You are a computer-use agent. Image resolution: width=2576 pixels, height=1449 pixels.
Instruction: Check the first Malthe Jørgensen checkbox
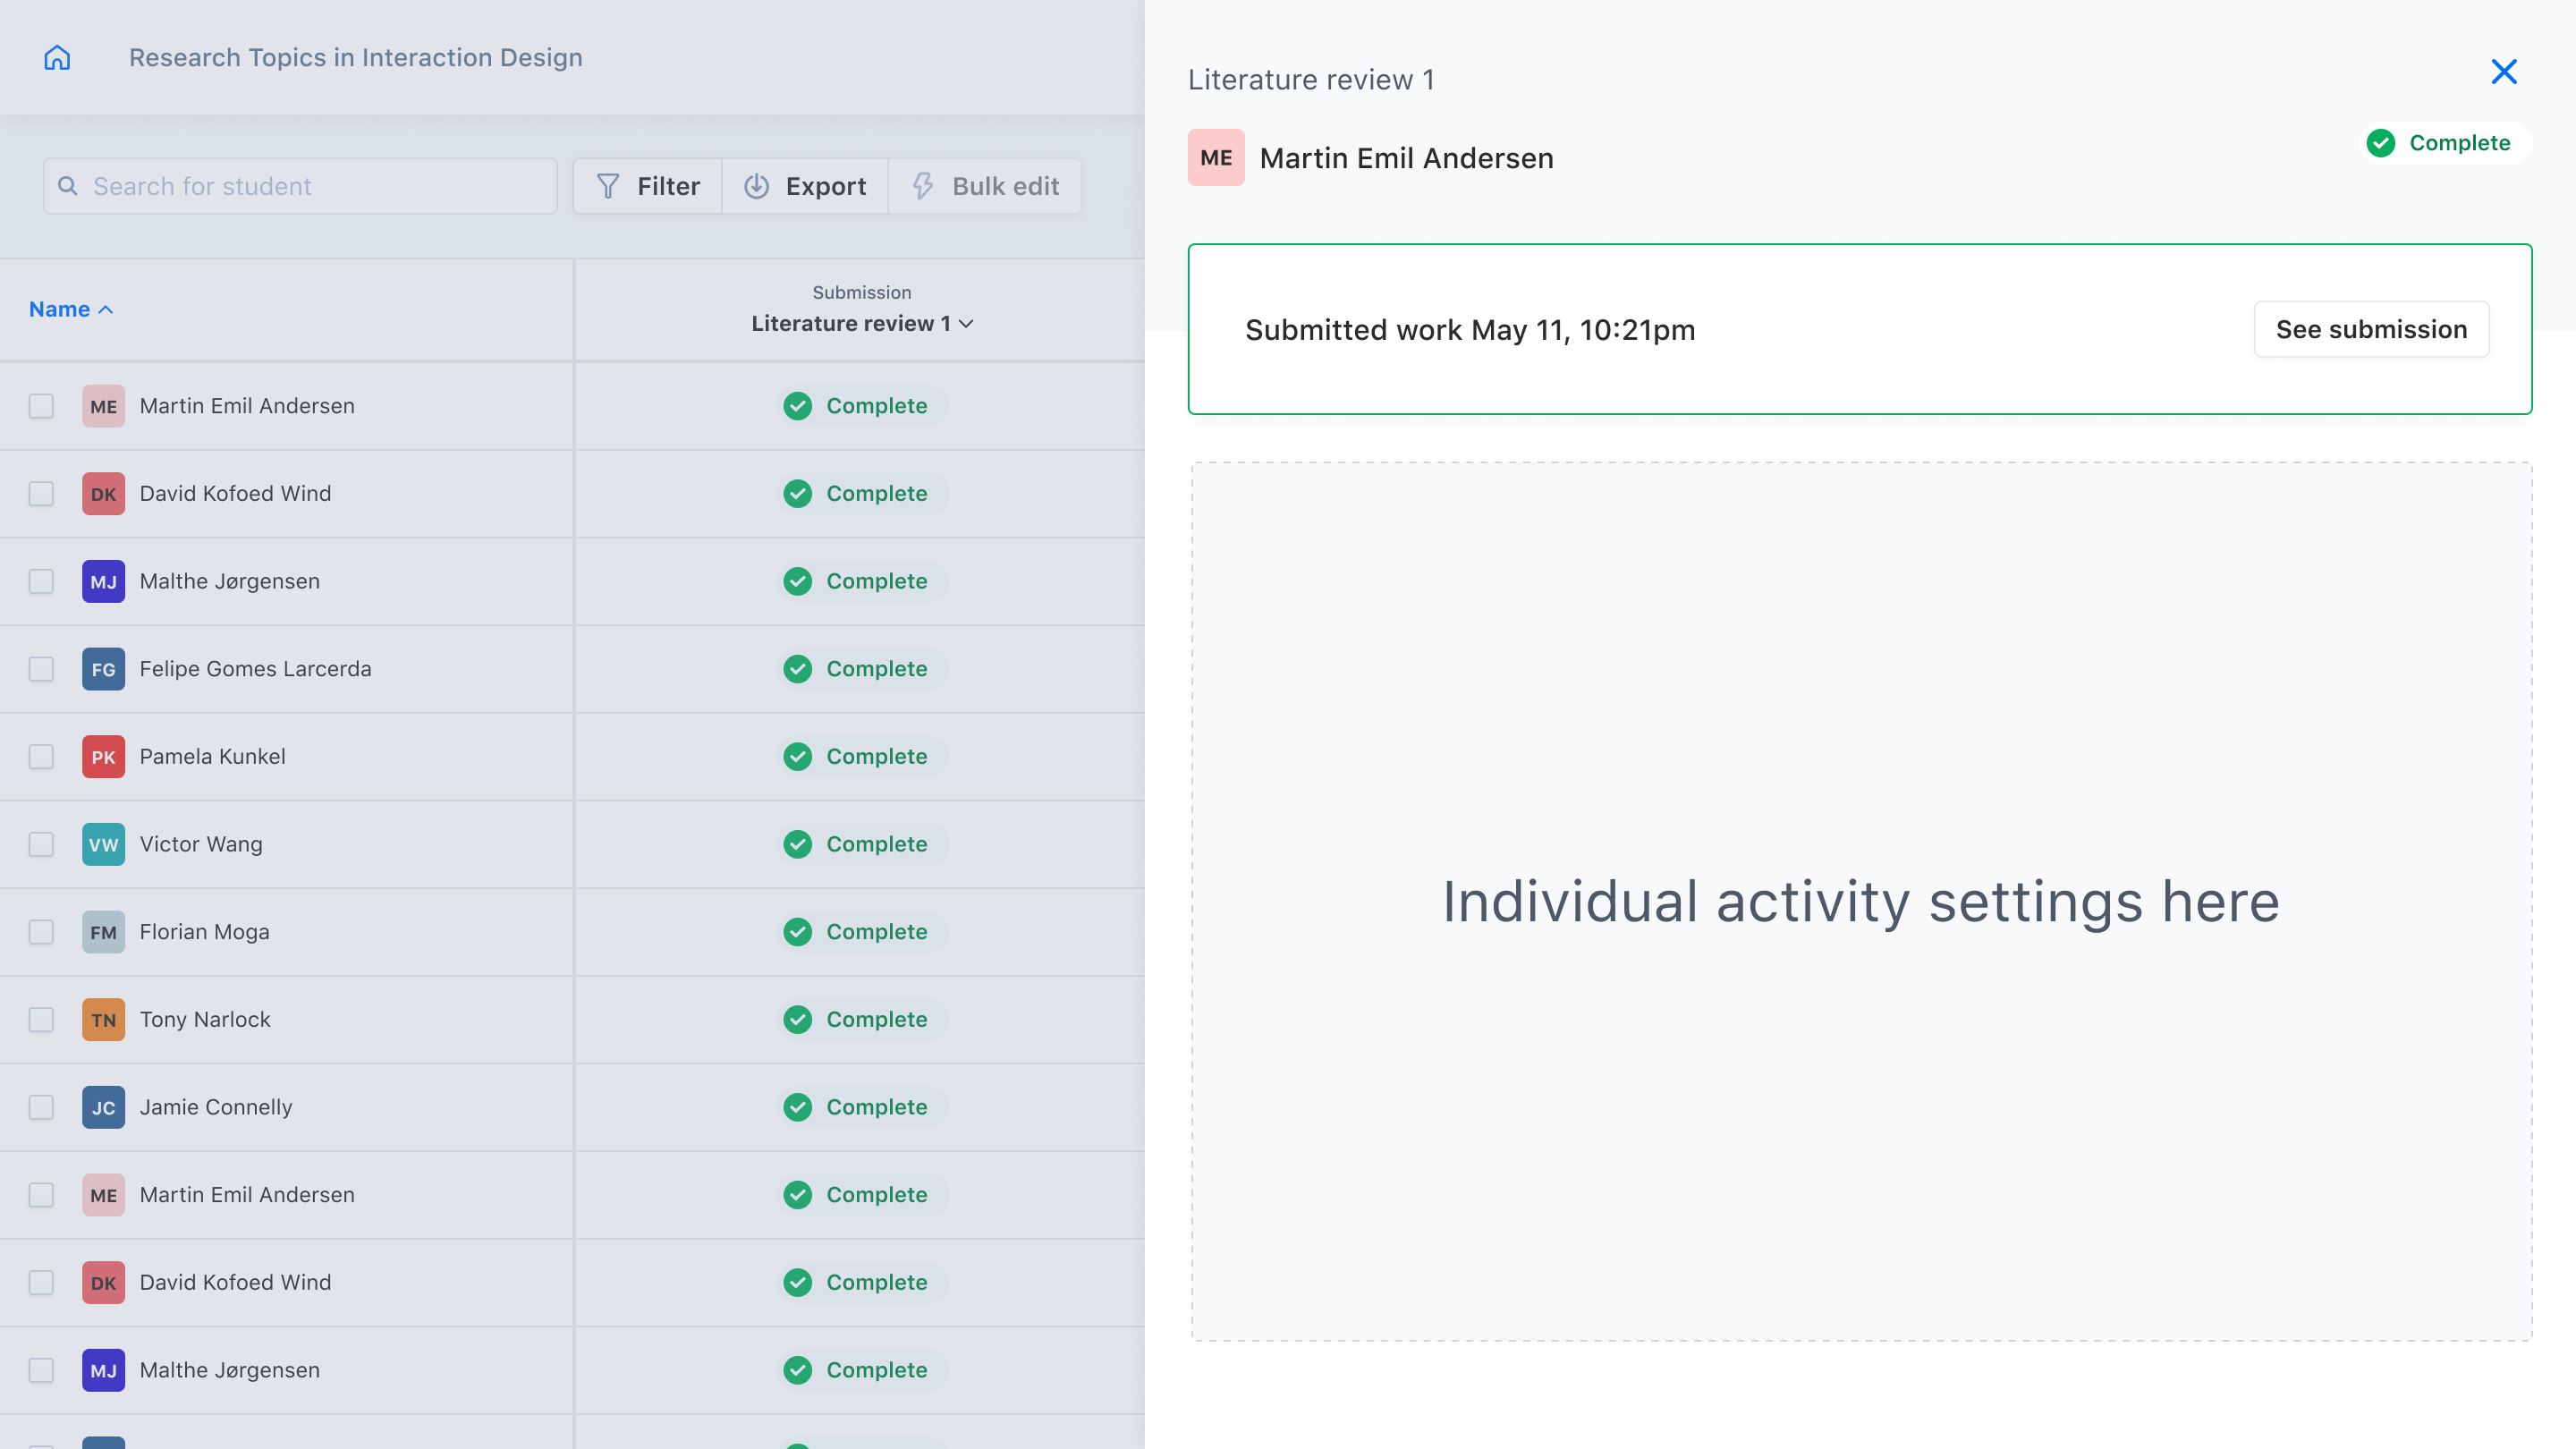[x=41, y=581]
